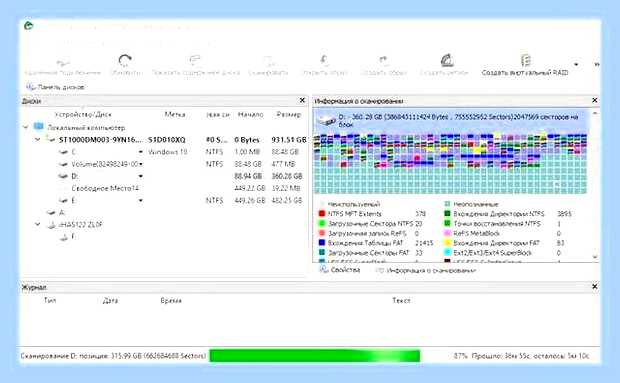Image resolution: width=620 pixels, height=383 pixels.
Task: Click the drive icon next to D:
Action: [x=63, y=176]
